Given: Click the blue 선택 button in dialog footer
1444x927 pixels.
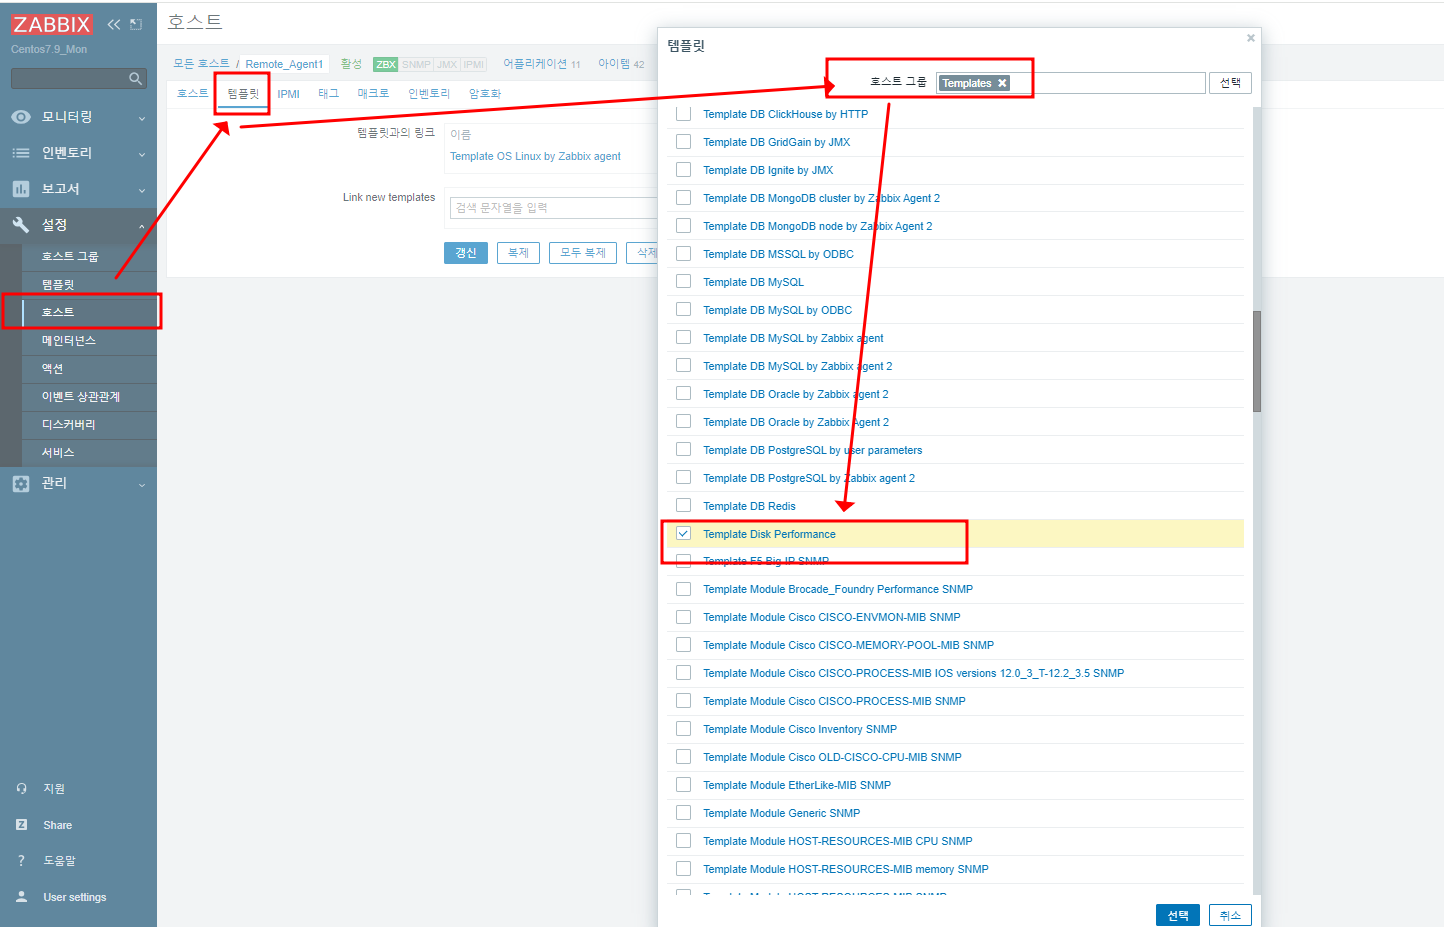Looking at the screenshot, I should click(1178, 915).
